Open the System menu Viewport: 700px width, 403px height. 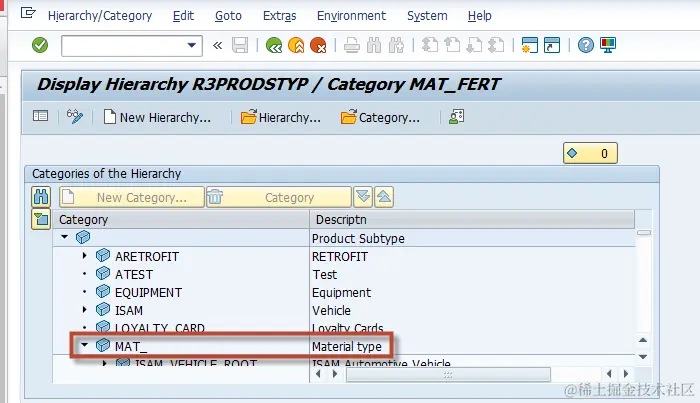(427, 16)
